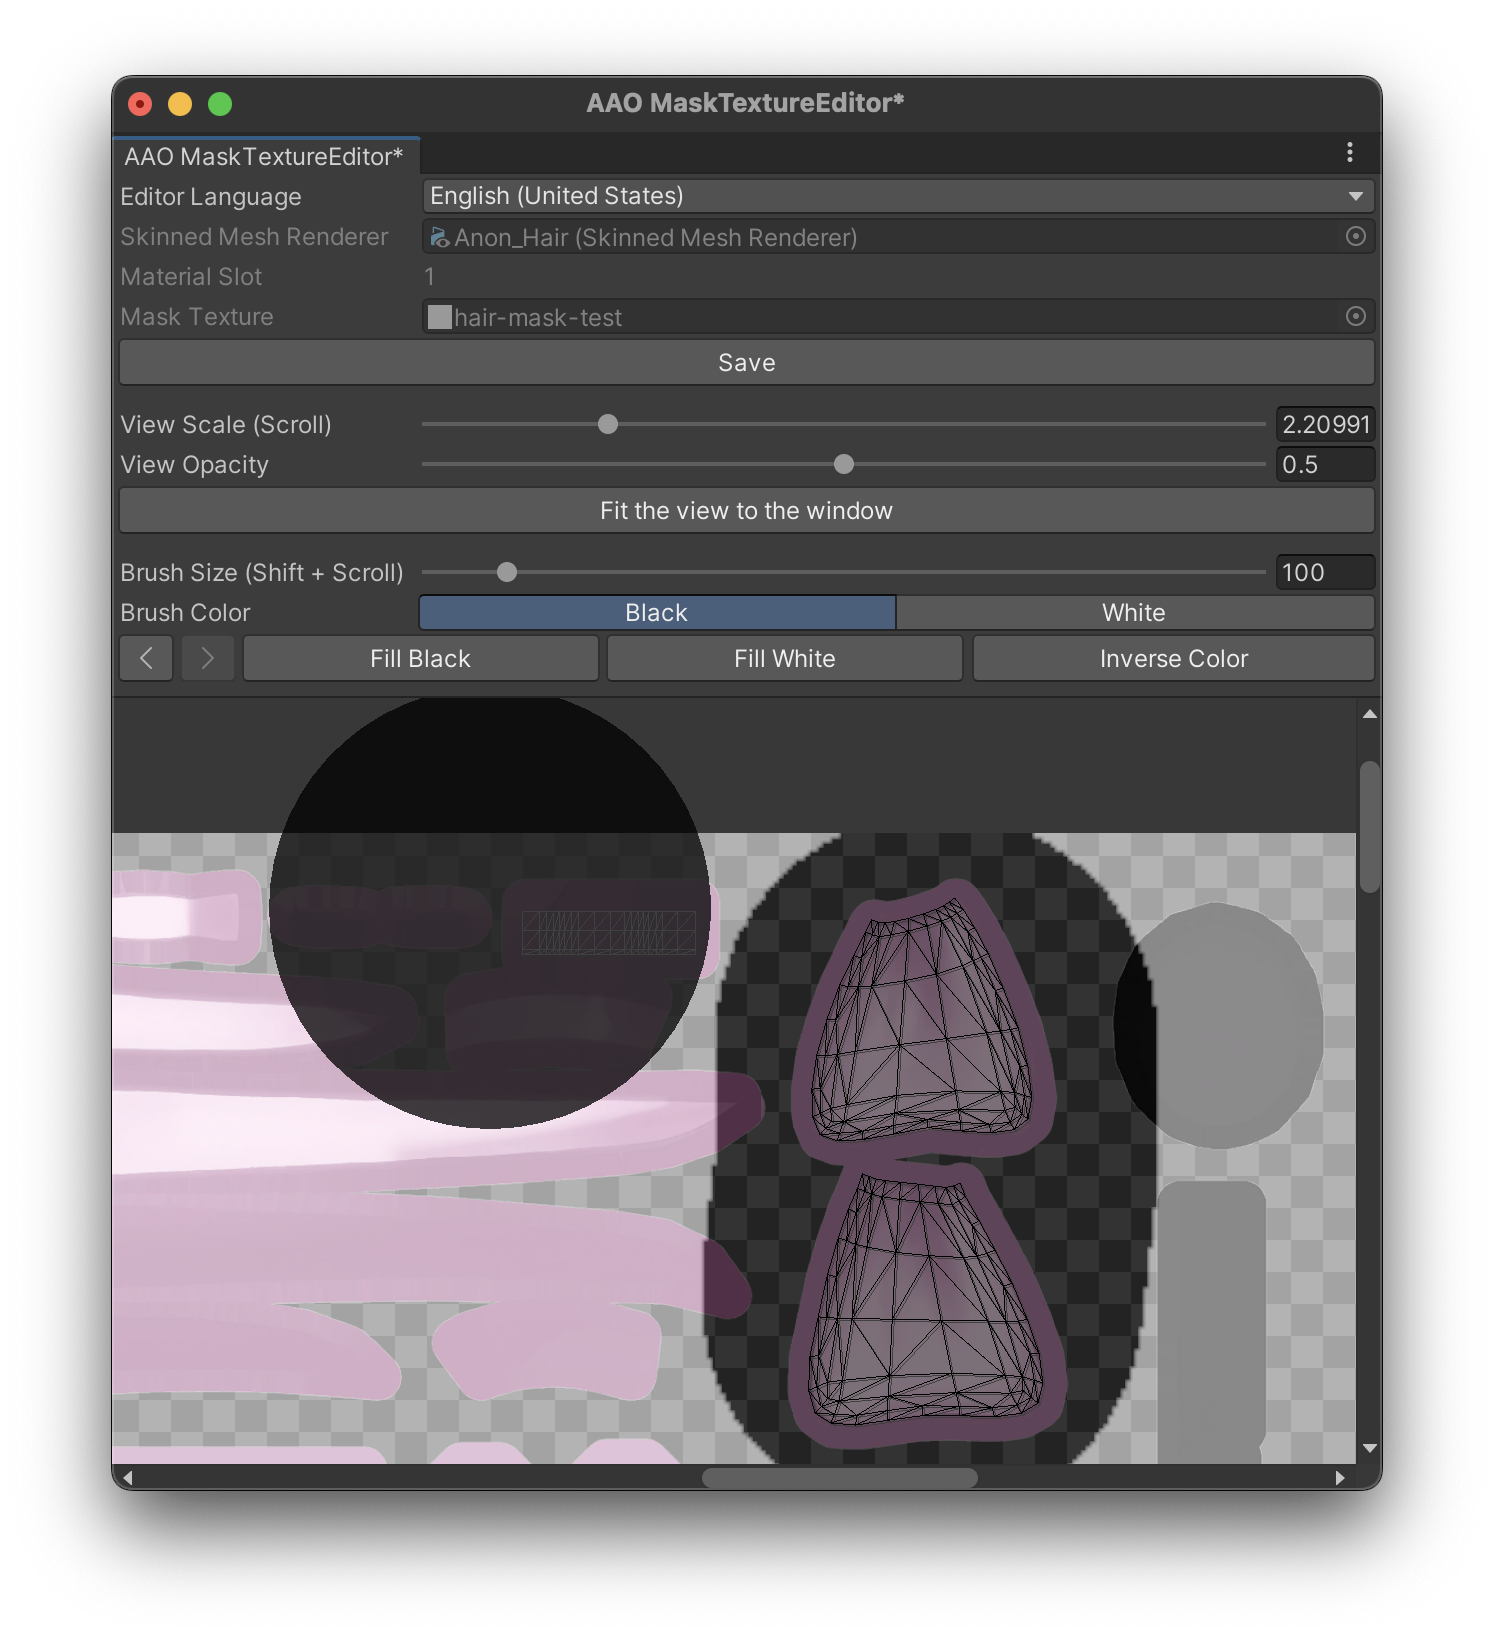The height and width of the screenshot is (1638, 1494).
Task: Click the Anon_Hair mesh renderer icon
Action: click(439, 237)
